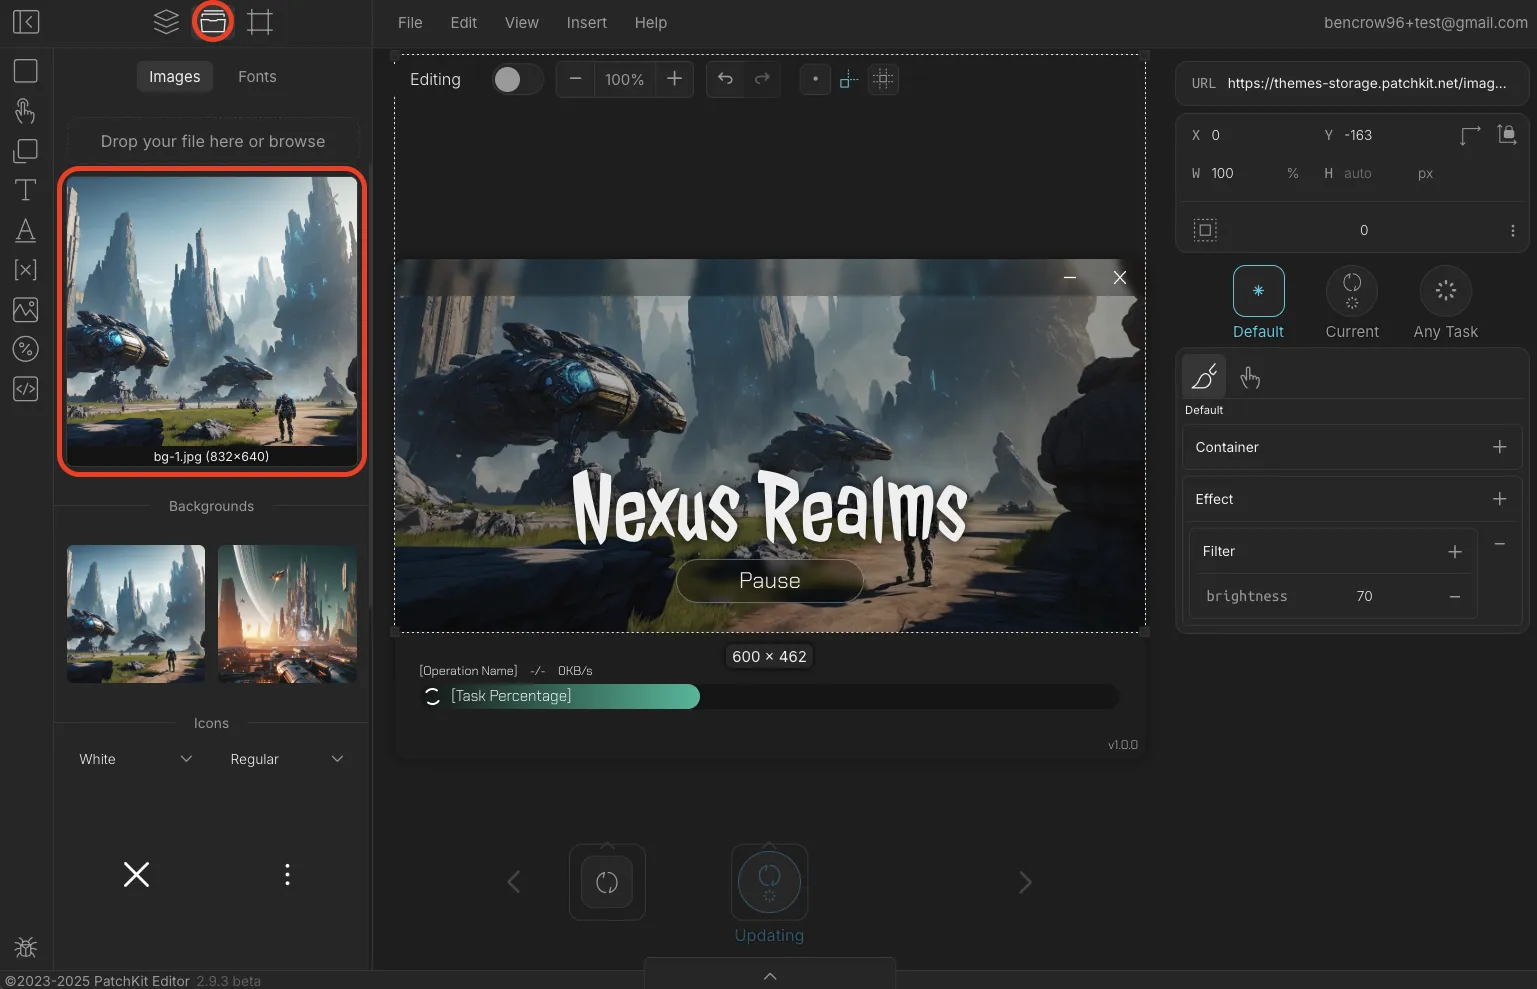Expand the Effect section plus
This screenshot has width=1537, height=989.
1499,499
